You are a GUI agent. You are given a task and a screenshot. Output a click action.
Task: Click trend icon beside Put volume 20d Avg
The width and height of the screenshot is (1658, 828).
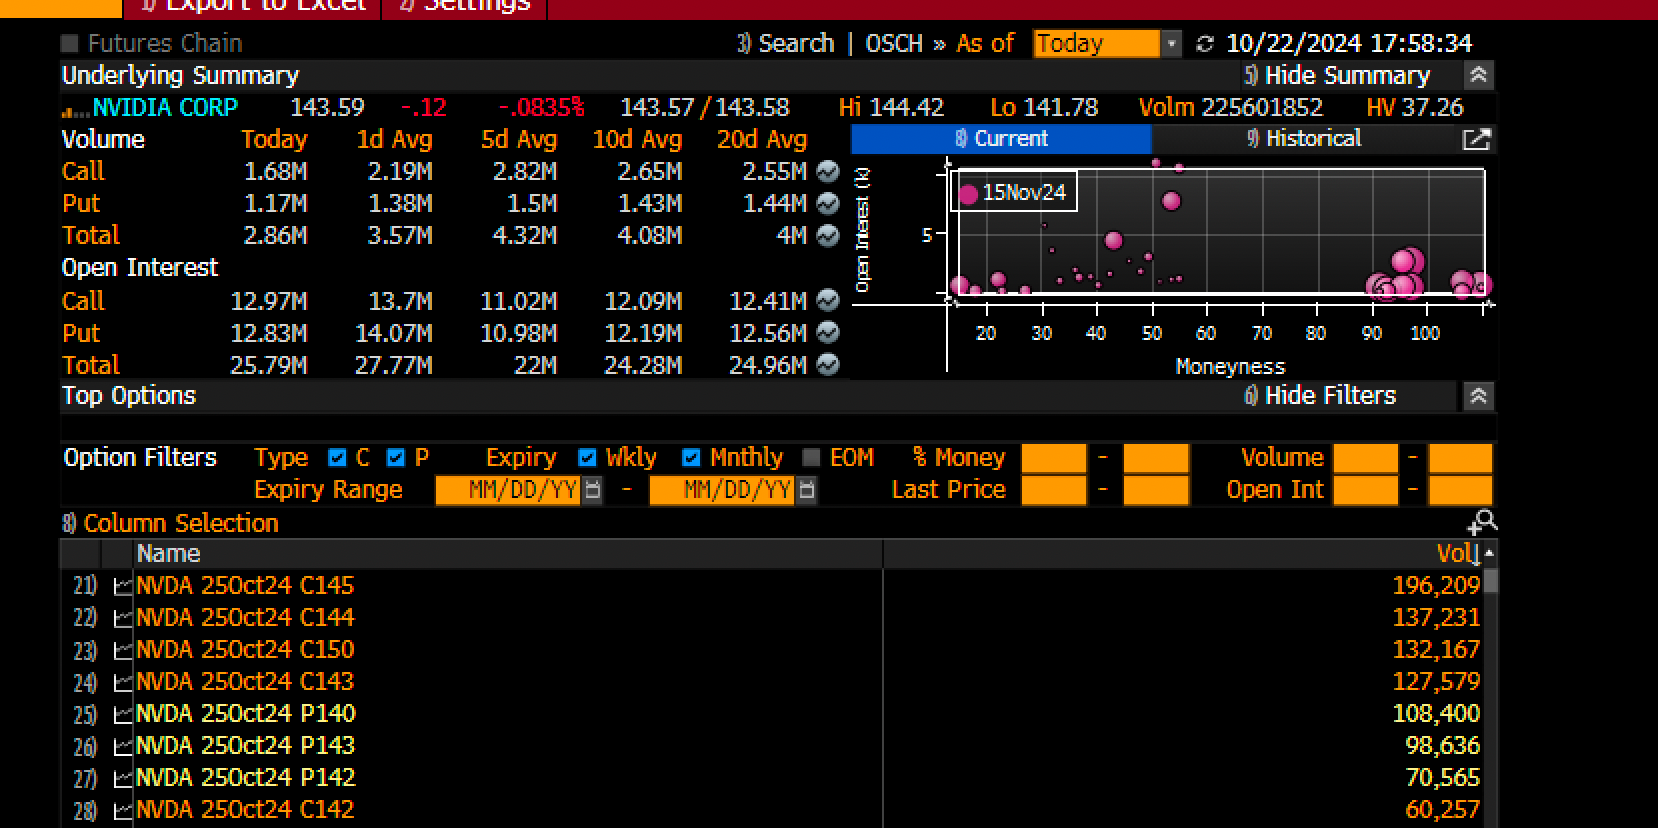pos(827,203)
